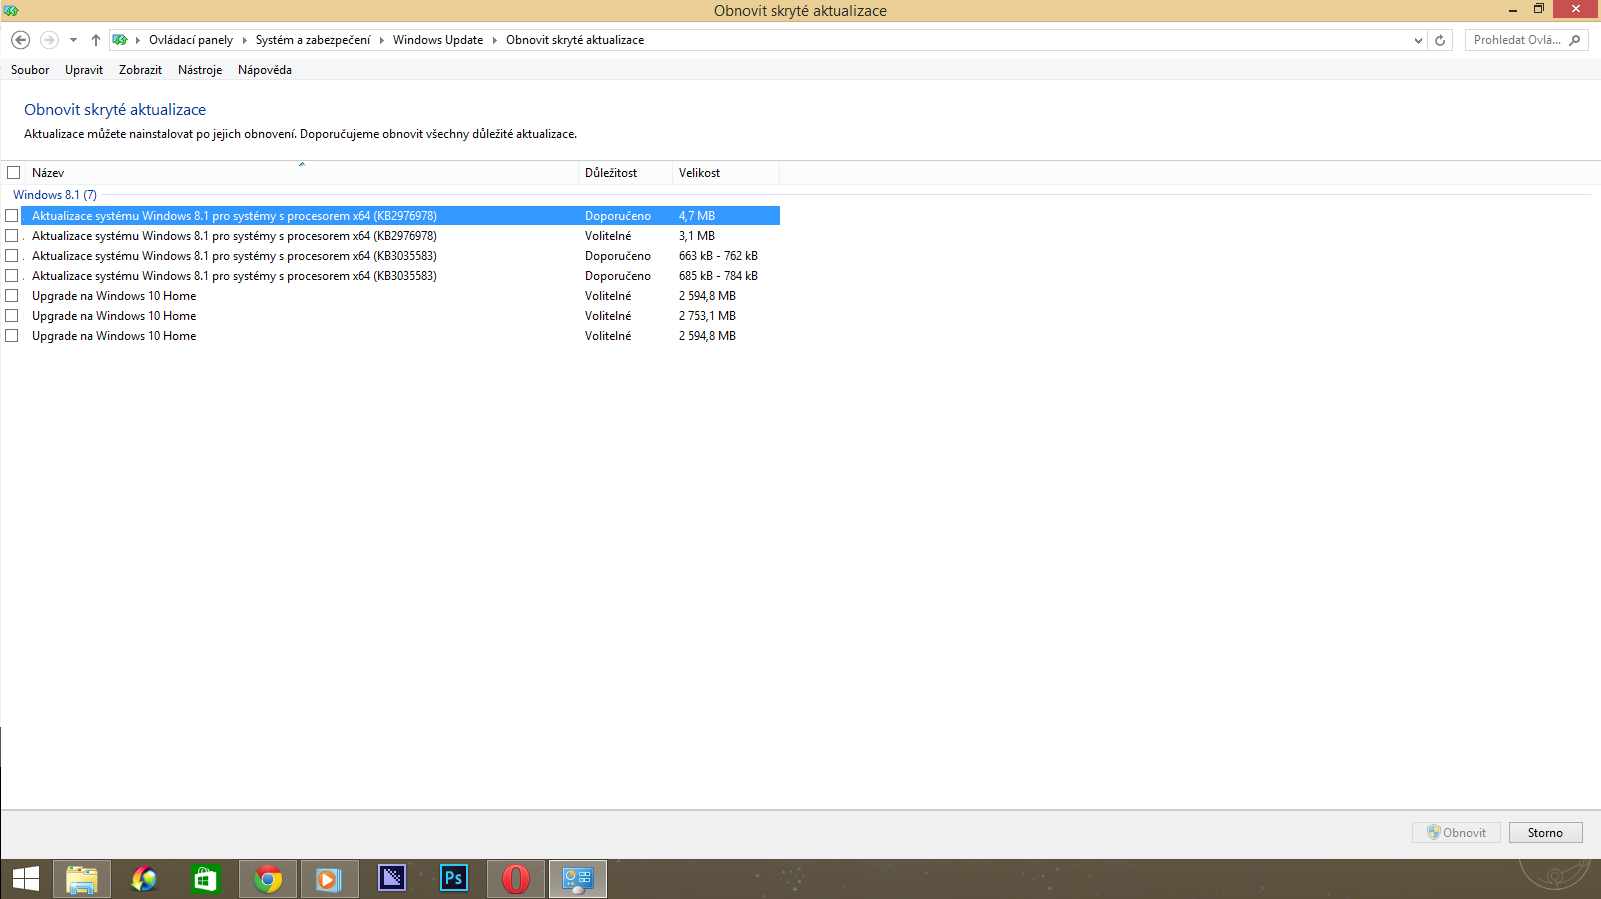Open the Nástroje menu
The width and height of the screenshot is (1601, 899).
[200, 70]
